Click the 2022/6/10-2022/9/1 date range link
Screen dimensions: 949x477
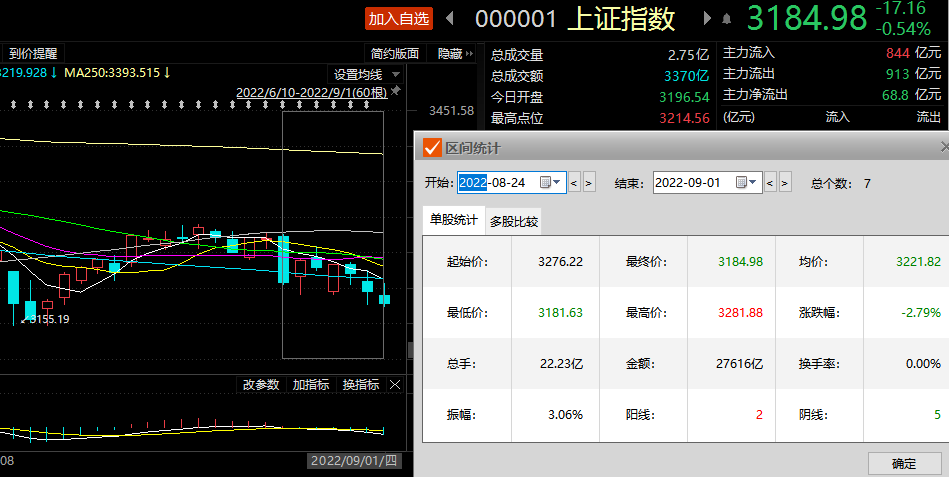point(311,92)
